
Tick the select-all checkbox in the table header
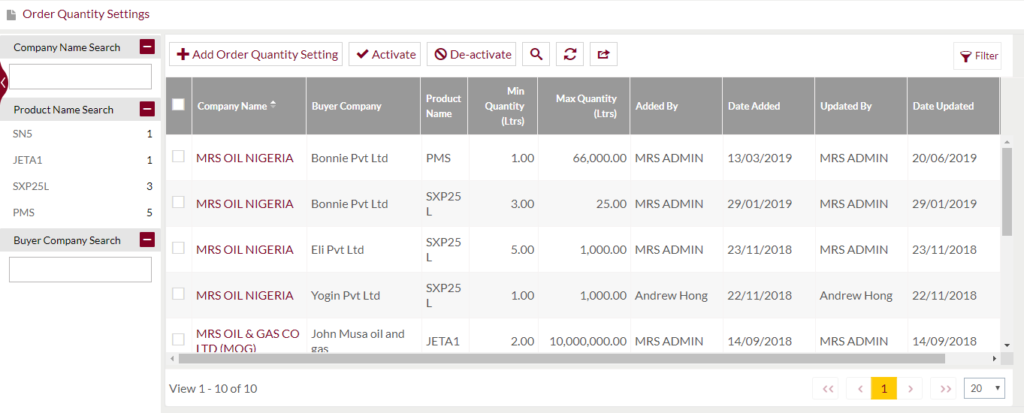(x=178, y=104)
